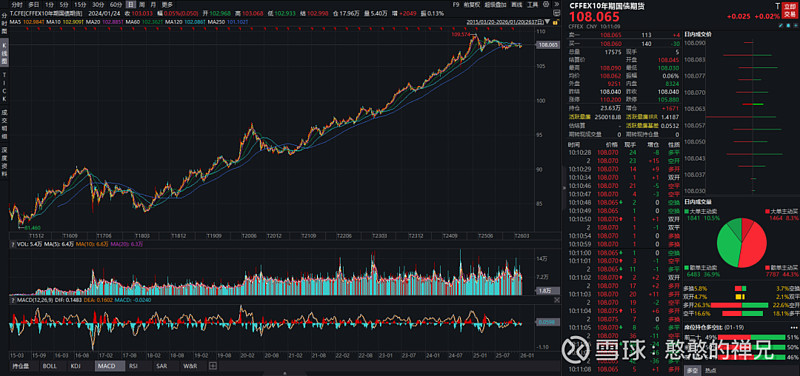This screenshot has height=376, width=800.
Task: Select the W&R indicator tab
Action: tap(189, 366)
